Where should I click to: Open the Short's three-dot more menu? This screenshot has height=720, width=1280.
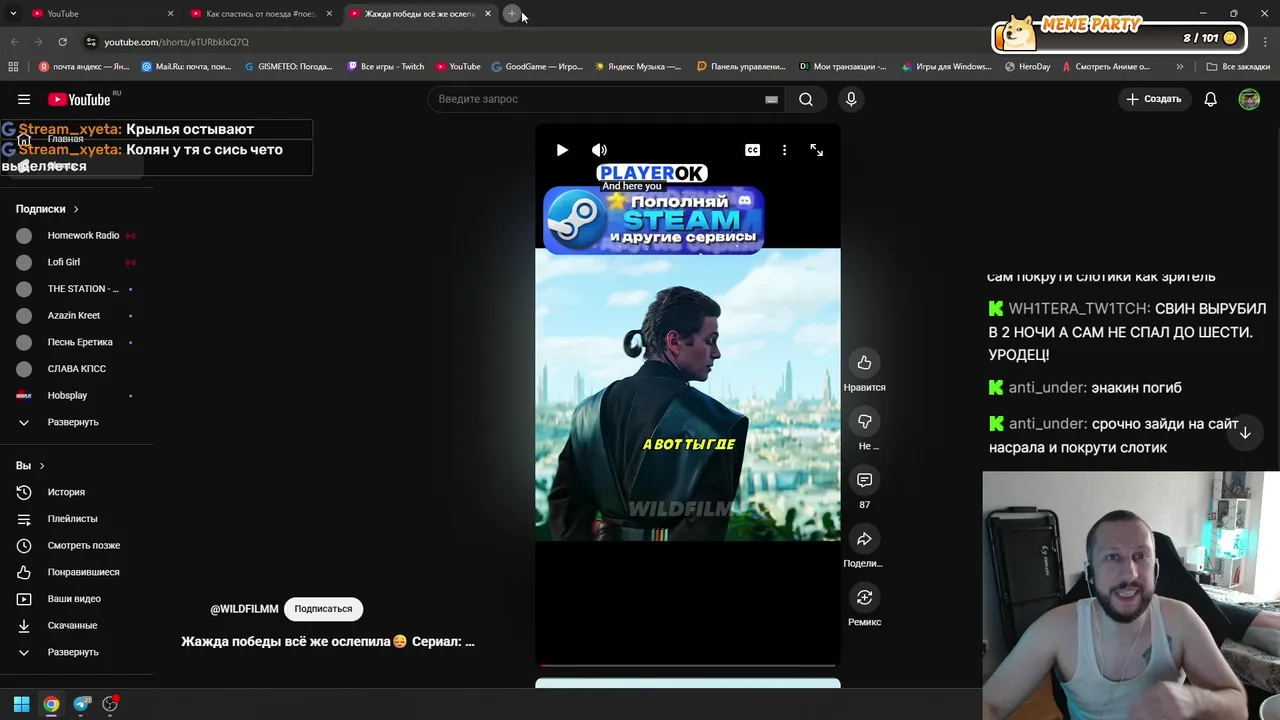[784, 150]
